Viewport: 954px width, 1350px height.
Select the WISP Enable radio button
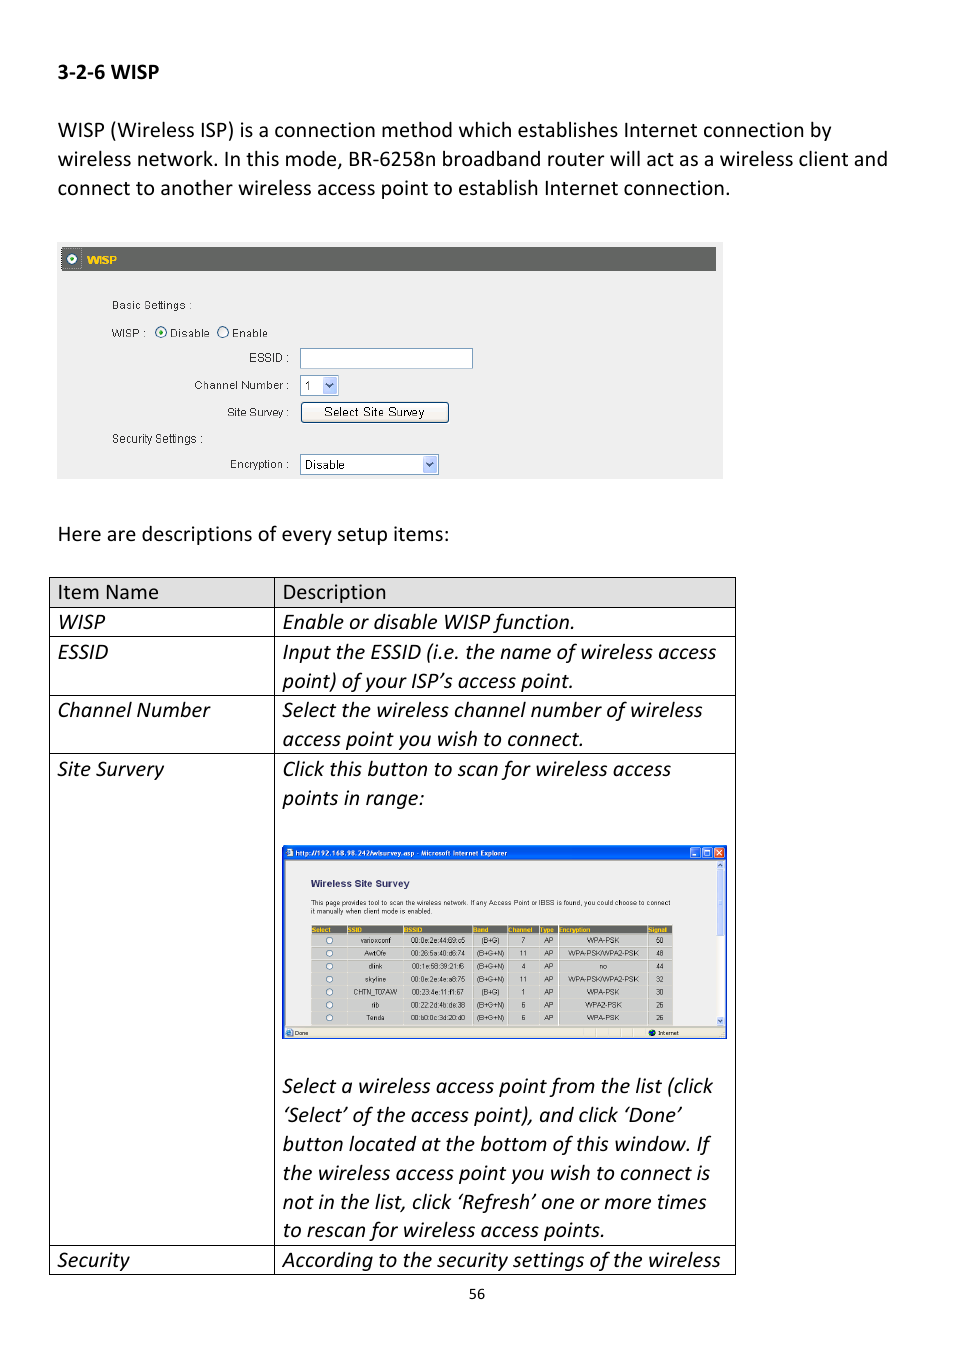(x=223, y=333)
